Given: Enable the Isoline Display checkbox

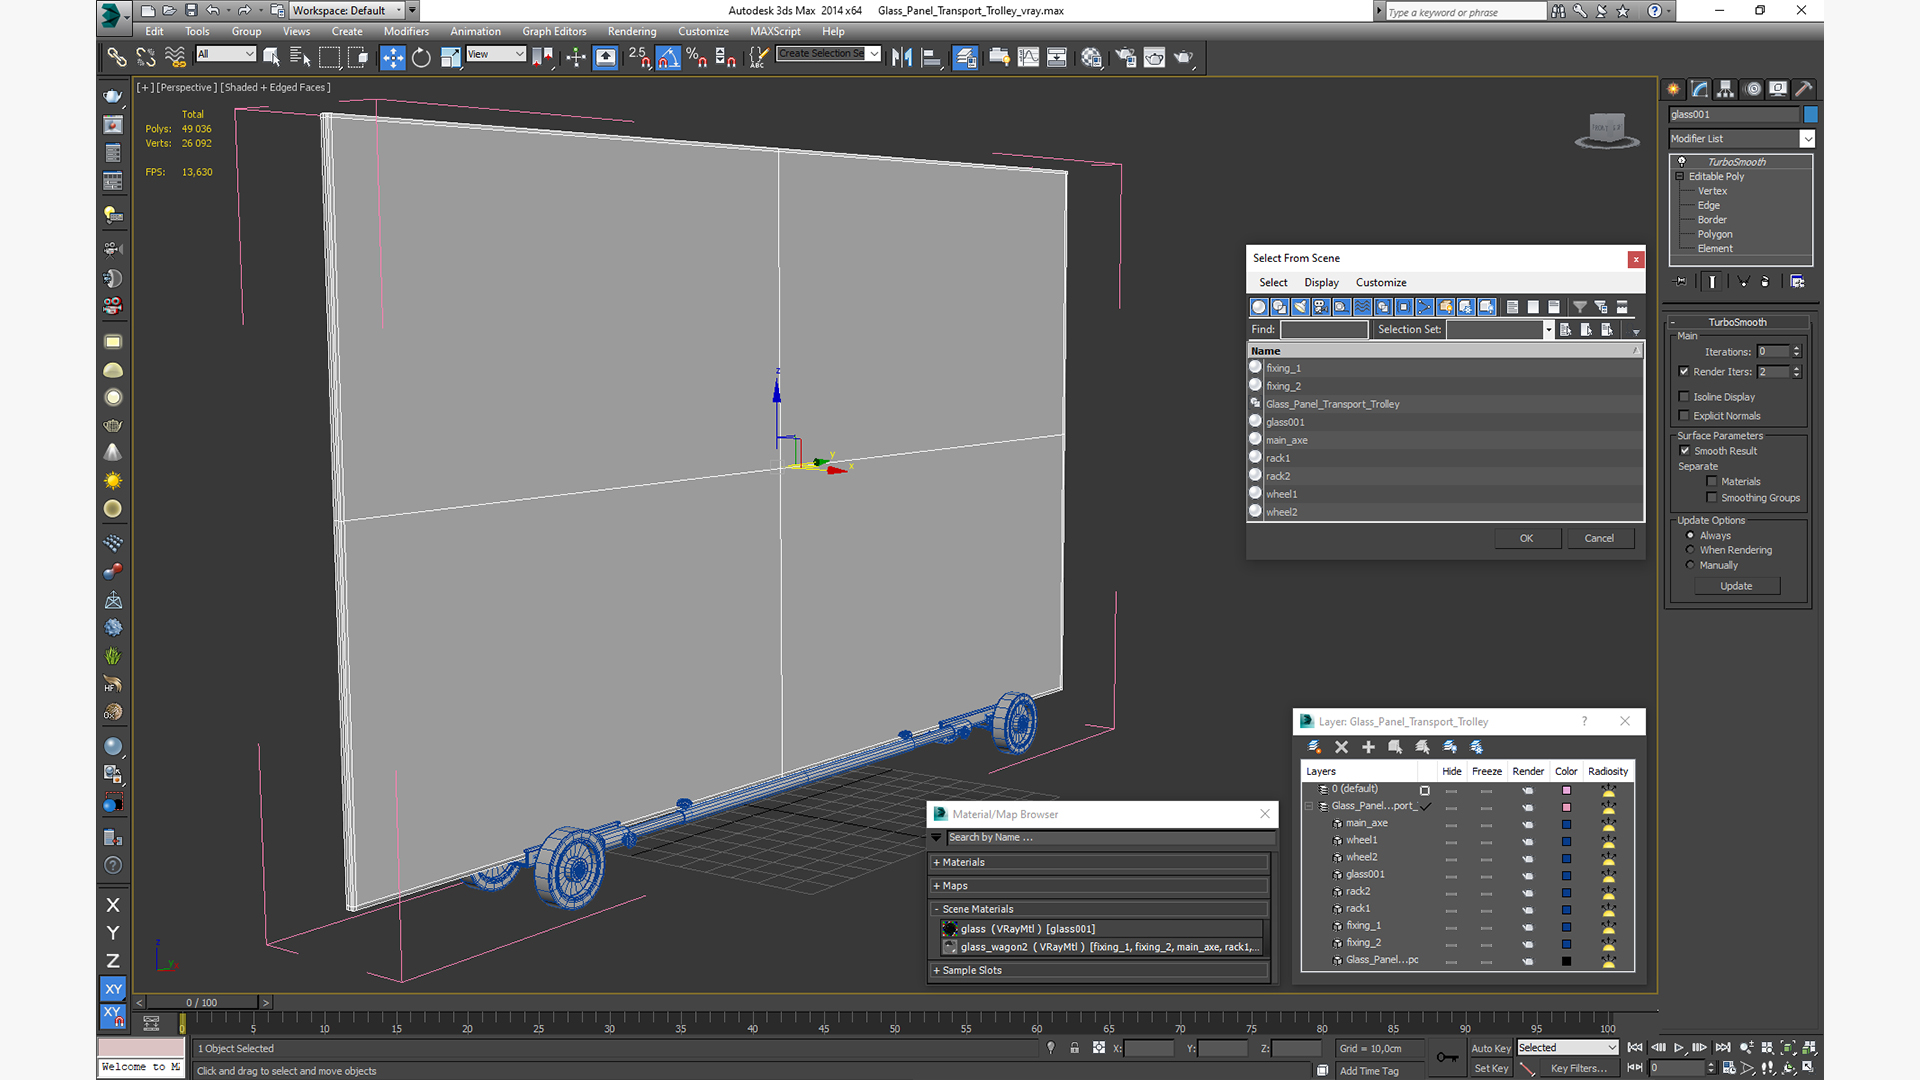Looking at the screenshot, I should click(1684, 397).
